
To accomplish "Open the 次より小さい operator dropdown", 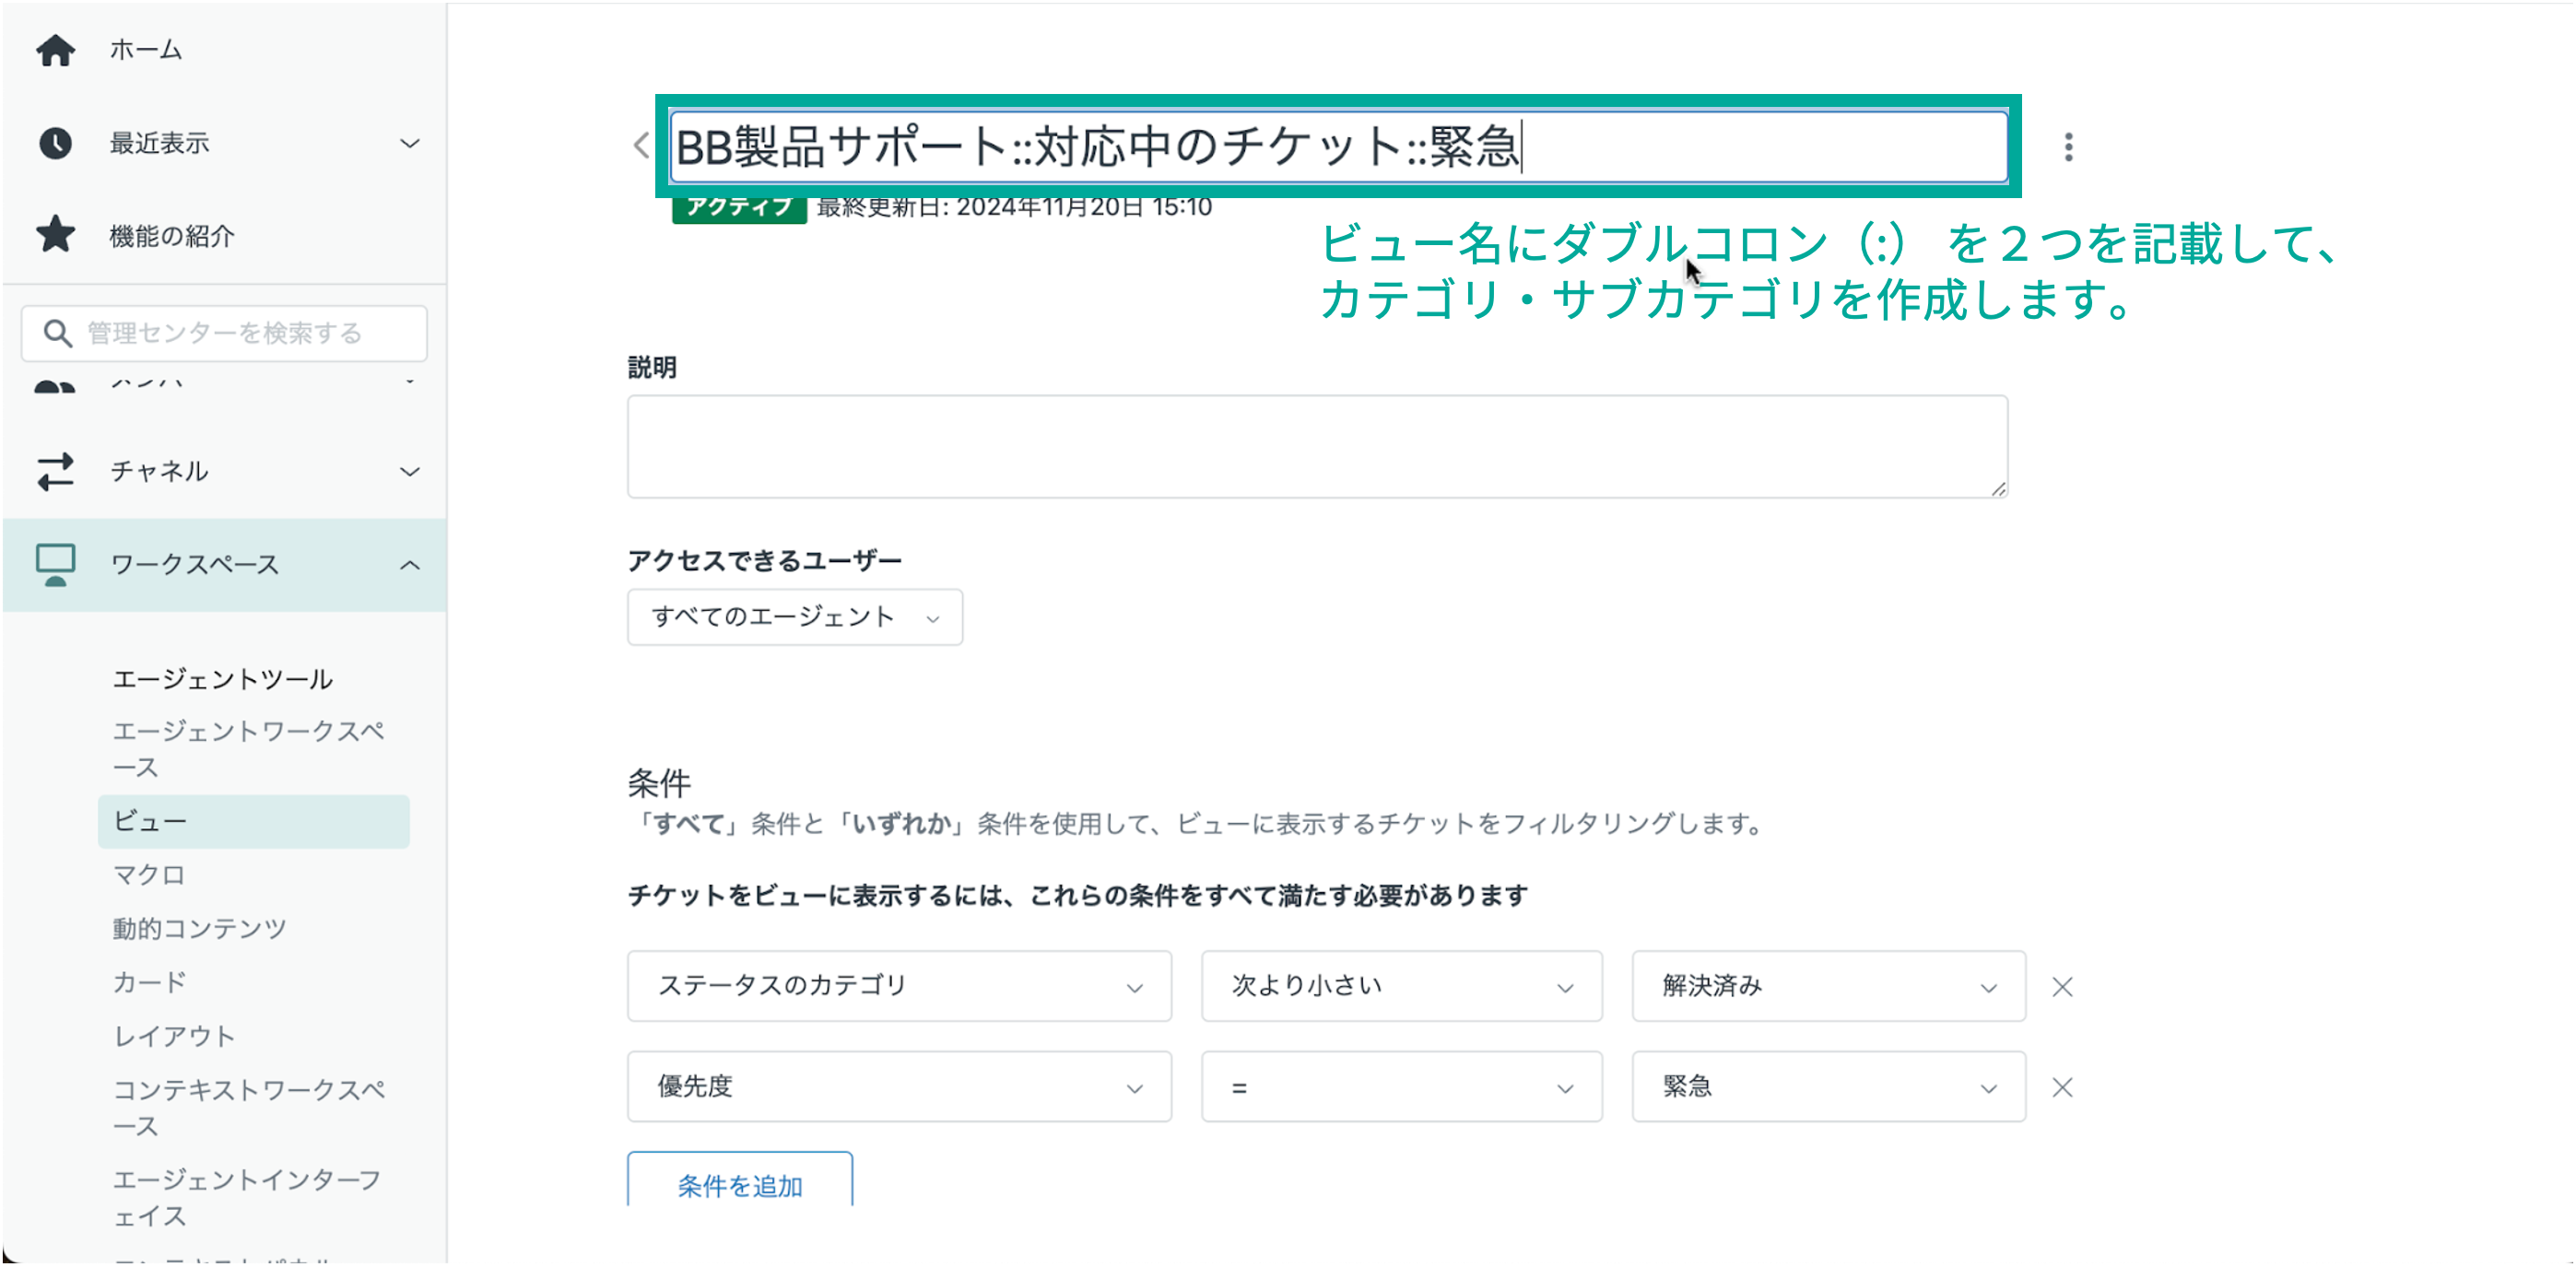I will (x=1400, y=986).
